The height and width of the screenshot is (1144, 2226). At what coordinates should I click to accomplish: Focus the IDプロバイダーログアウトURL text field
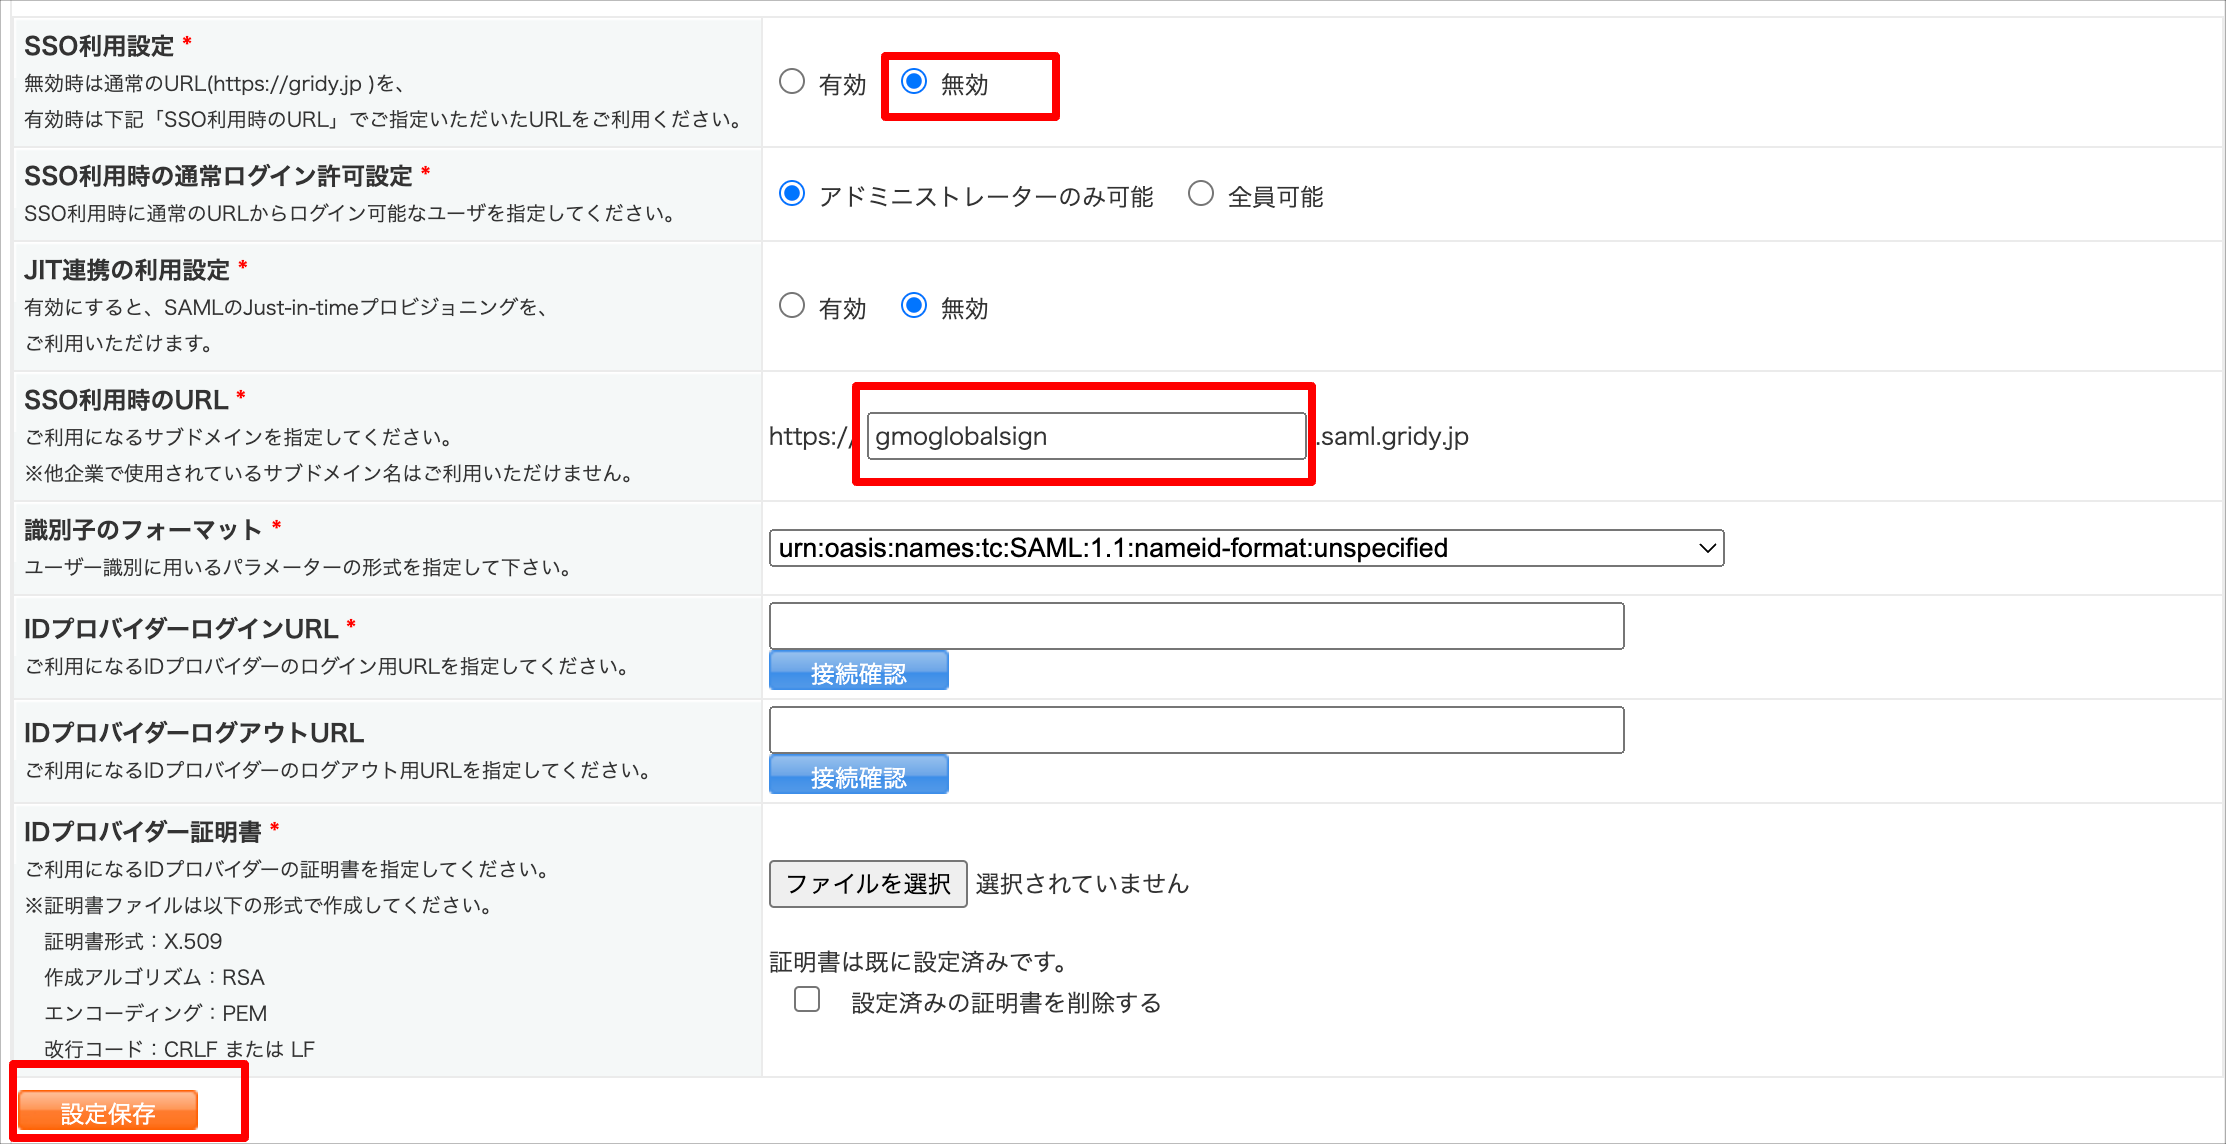(x=1196, y=730)
